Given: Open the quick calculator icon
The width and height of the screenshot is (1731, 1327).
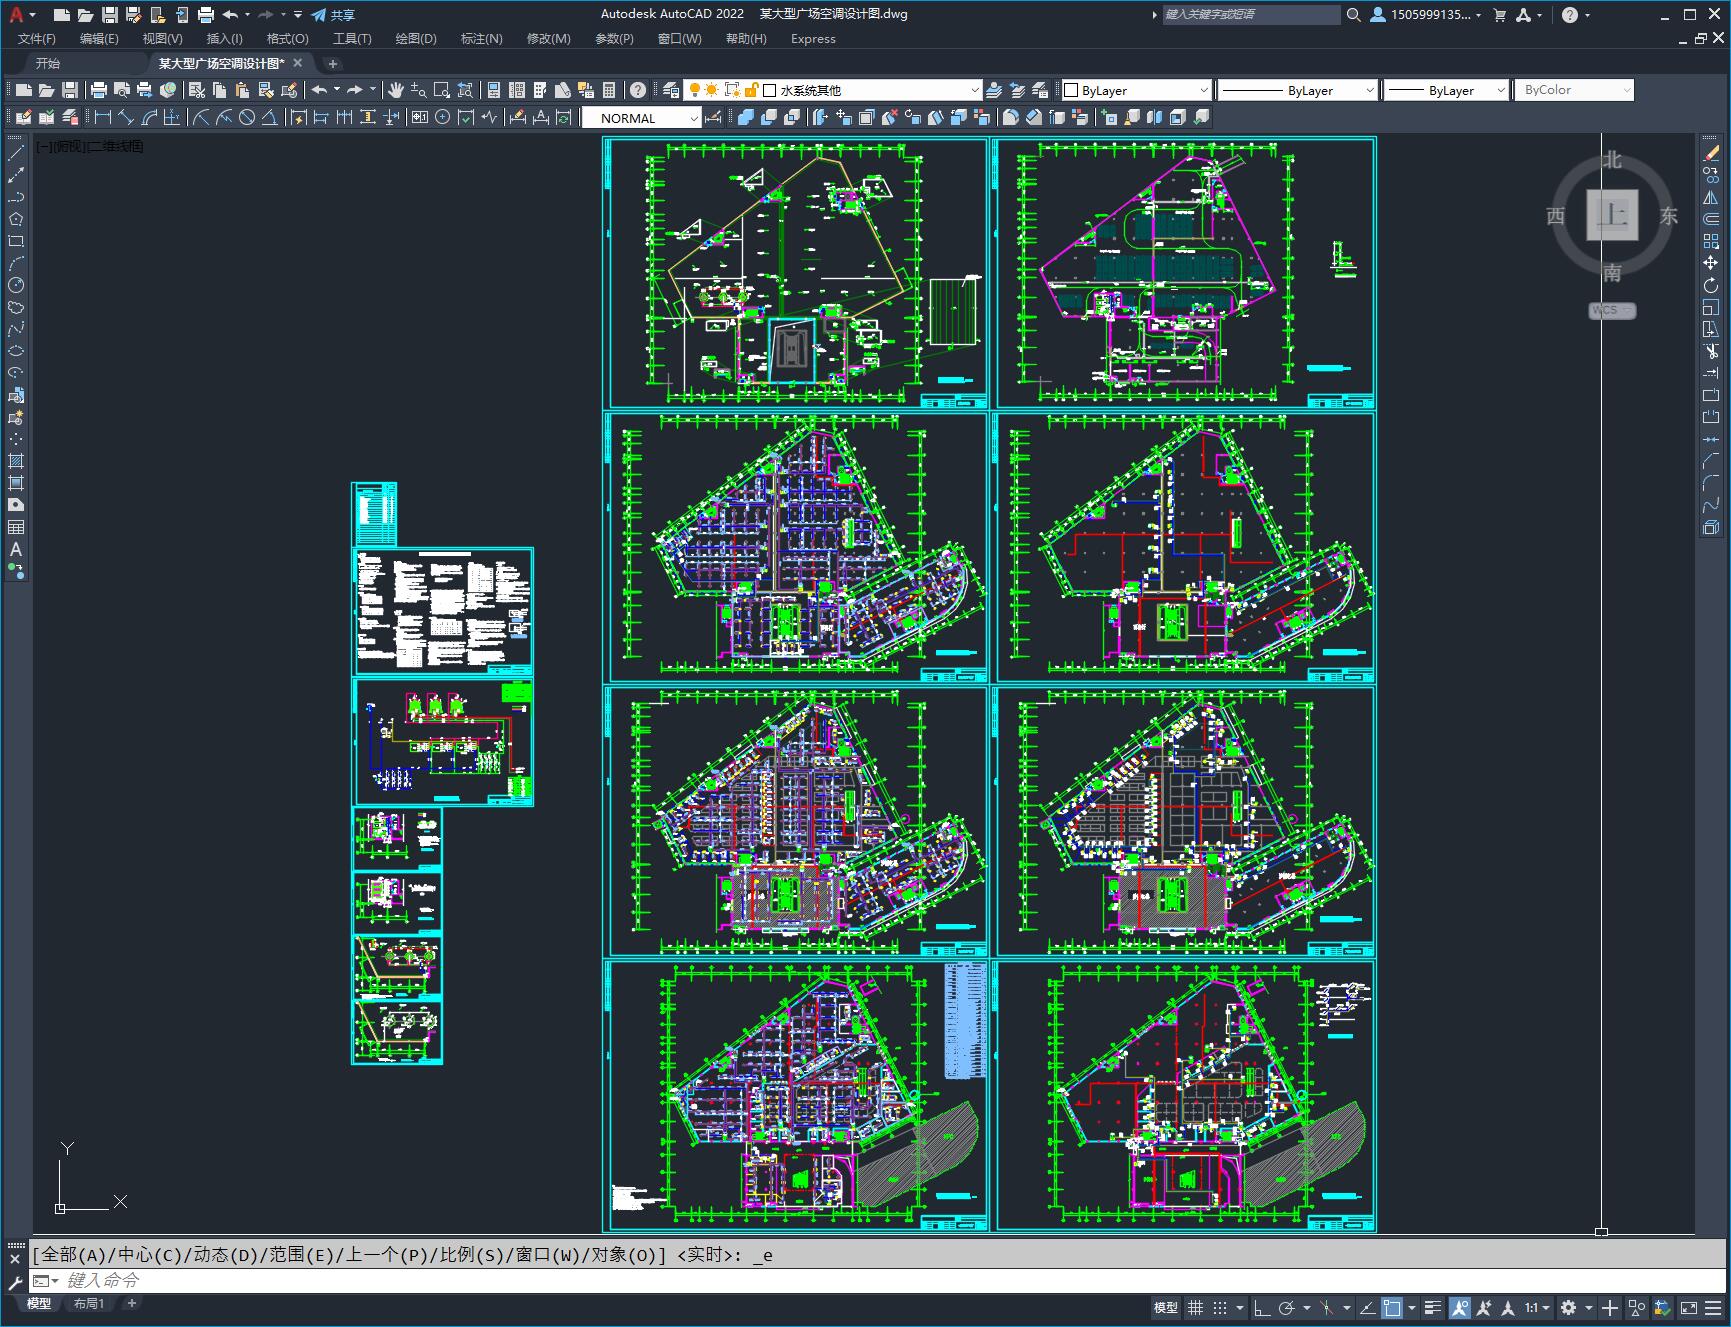Looking at the screenshot, I should pos(609,90).
